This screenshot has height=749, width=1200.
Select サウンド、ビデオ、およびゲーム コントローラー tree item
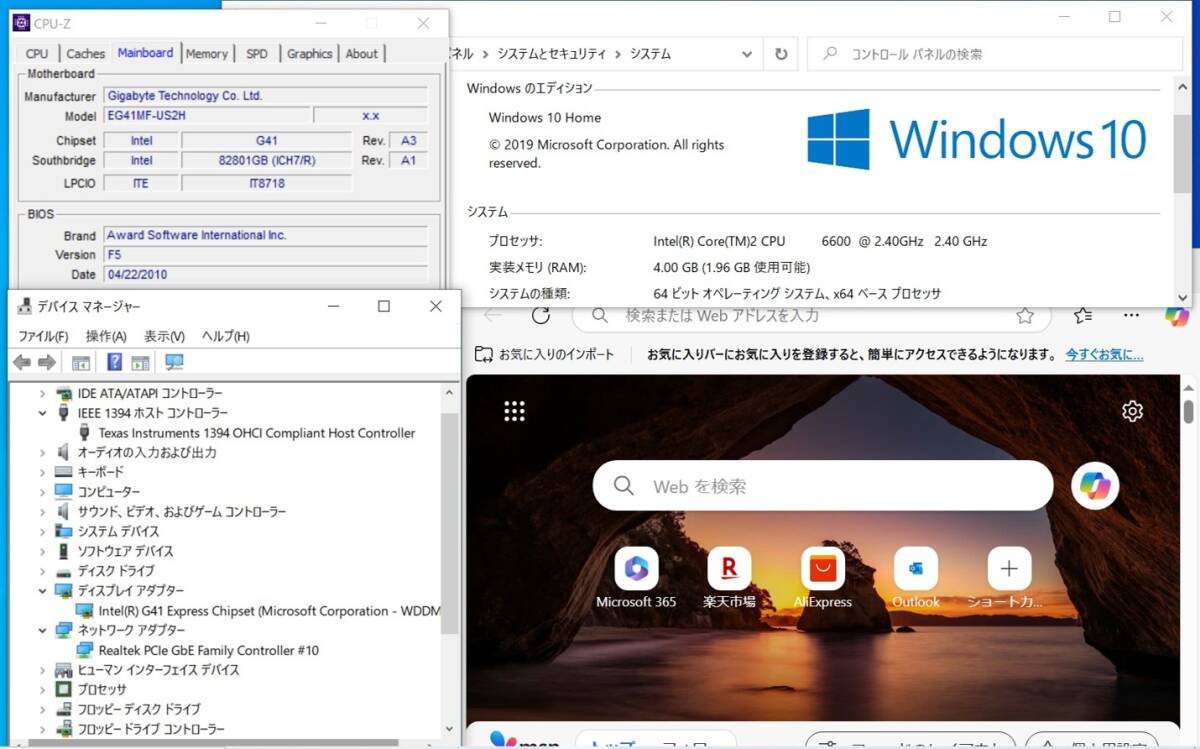[182, 512]
